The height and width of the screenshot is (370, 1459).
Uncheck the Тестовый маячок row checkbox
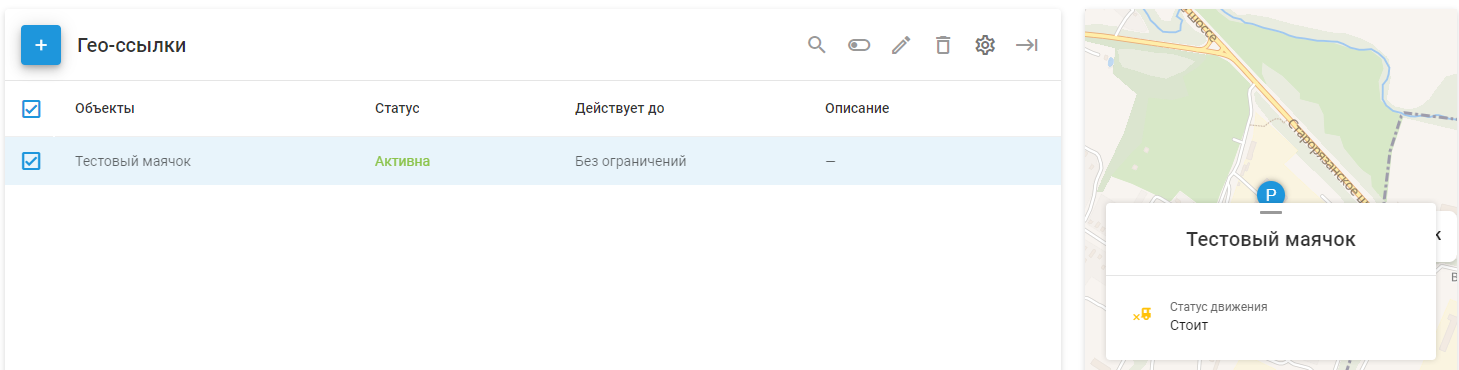point(31,161)
